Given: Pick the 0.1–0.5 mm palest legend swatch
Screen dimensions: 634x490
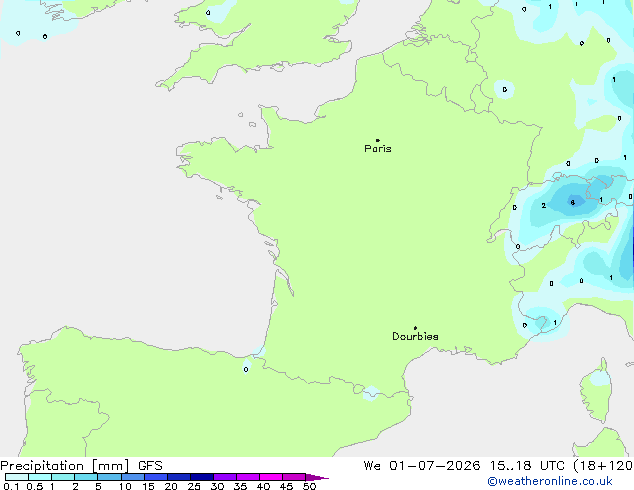Looking at the screenshot, I should [17, 477].
